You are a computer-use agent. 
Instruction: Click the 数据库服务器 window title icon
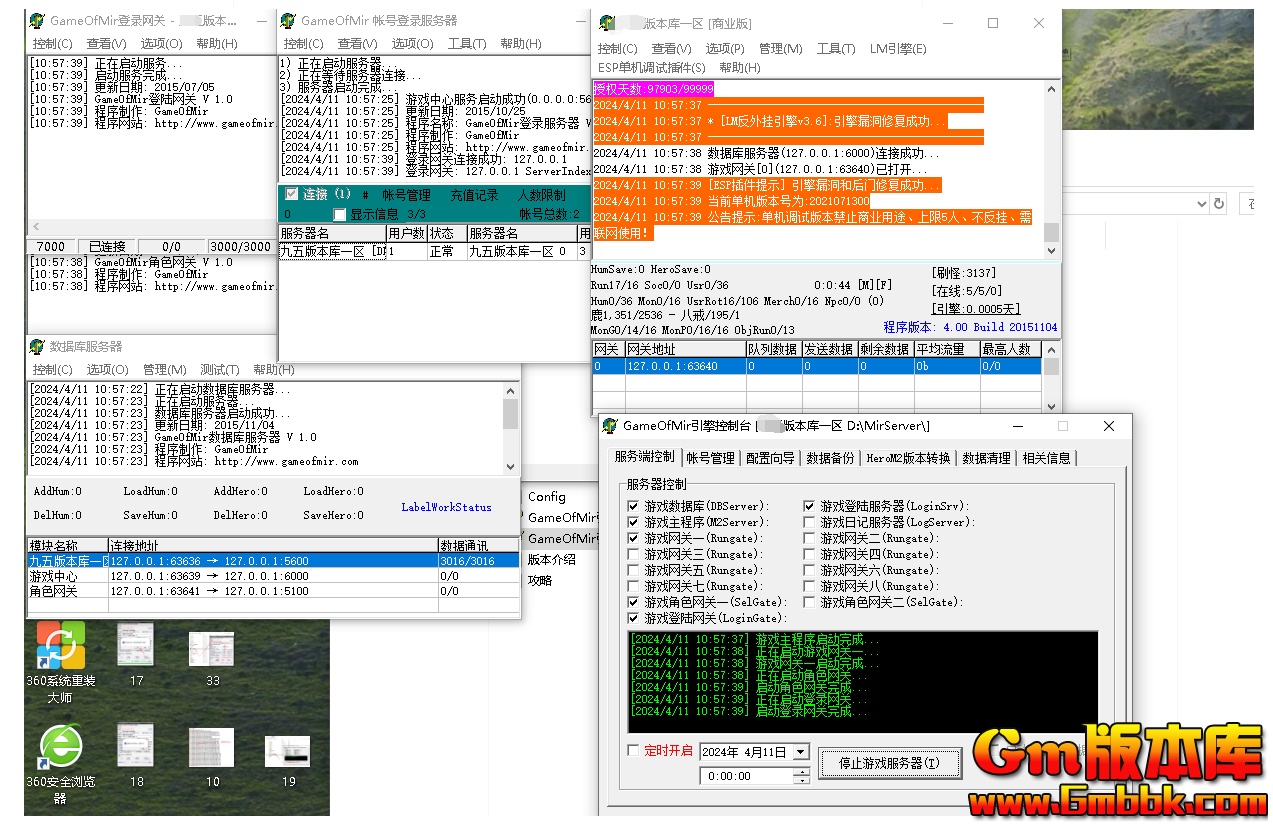coord(37,347)
